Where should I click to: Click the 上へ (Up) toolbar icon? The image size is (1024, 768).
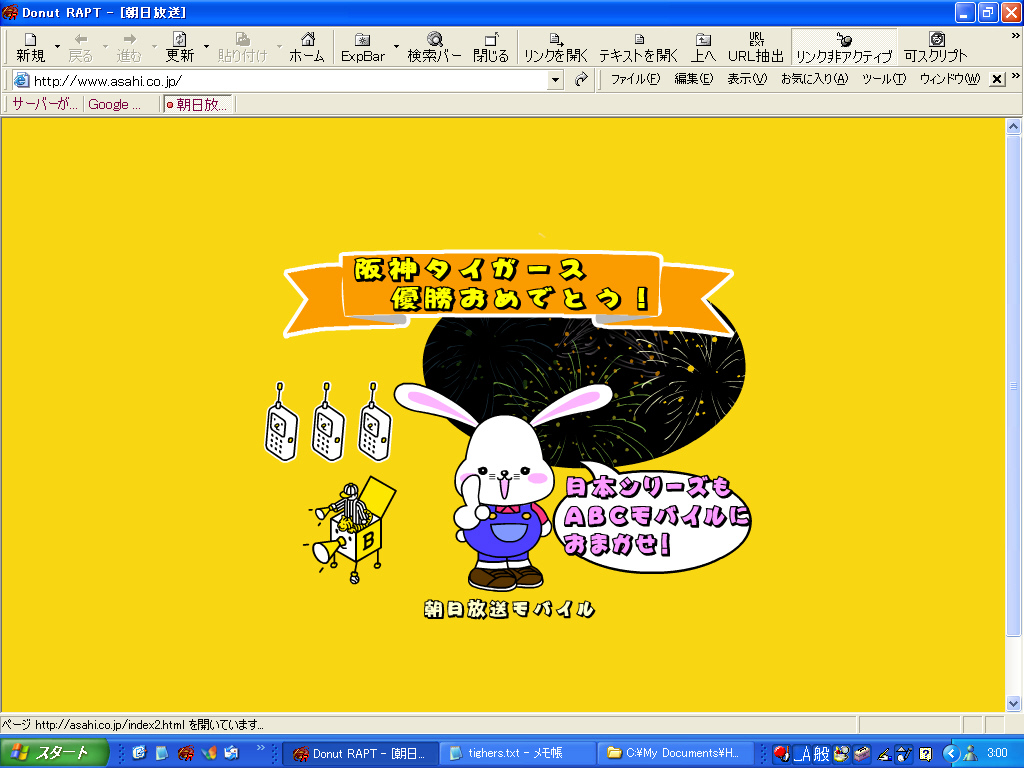coord(704,46)
